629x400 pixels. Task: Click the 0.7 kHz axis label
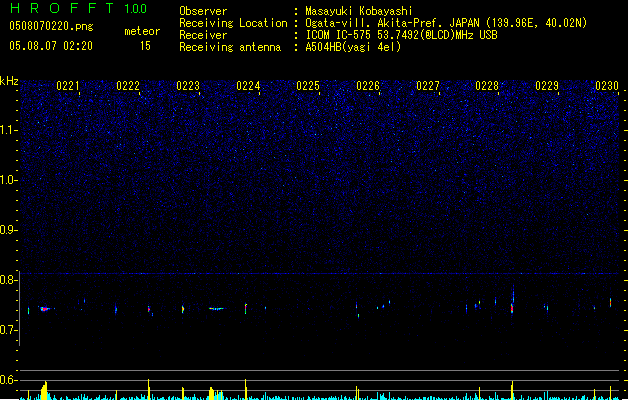[x=9, y=330]
